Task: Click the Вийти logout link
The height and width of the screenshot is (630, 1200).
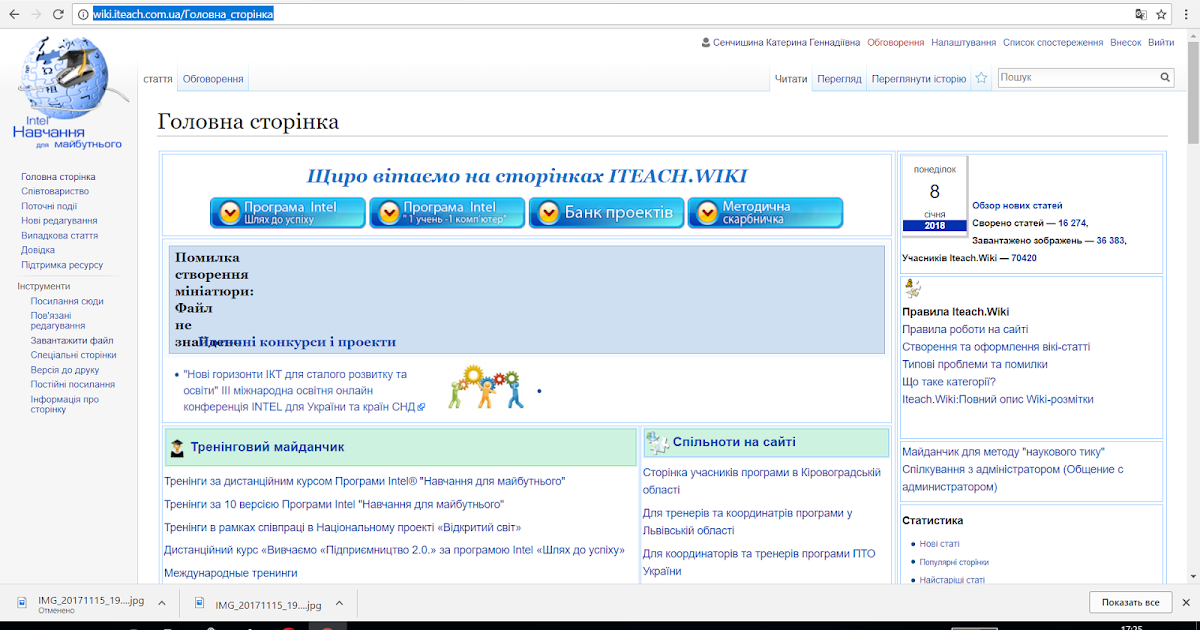Action: pos(1161,43)
